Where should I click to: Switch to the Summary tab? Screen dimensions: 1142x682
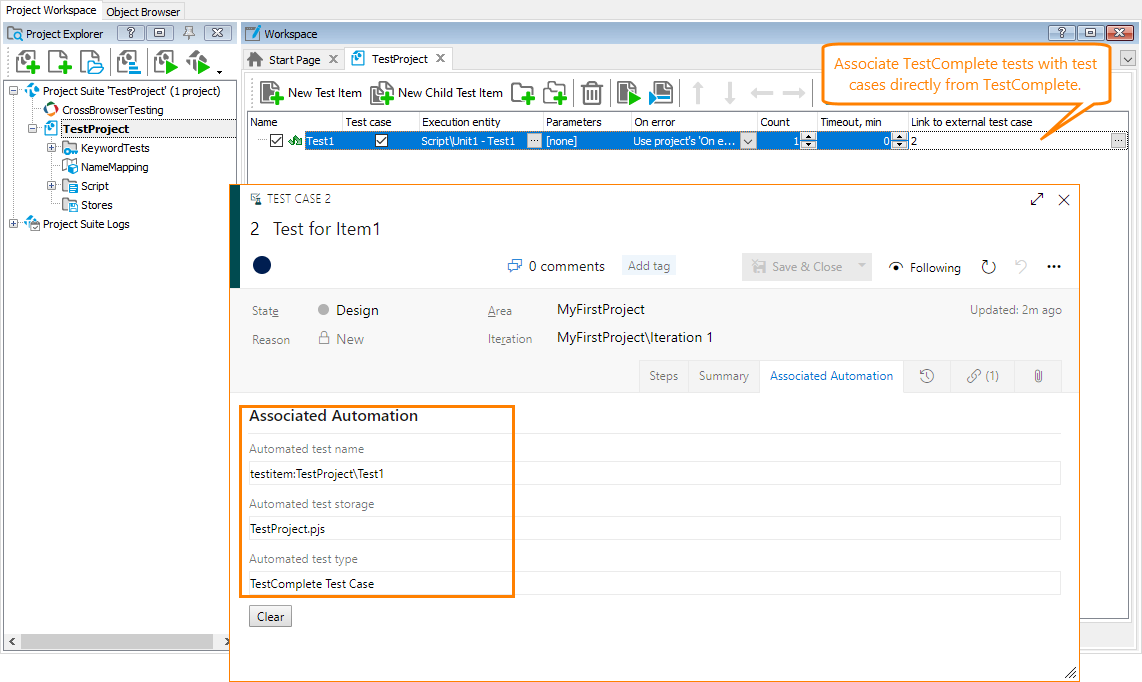pyautogui.click(x=723, y=376)
